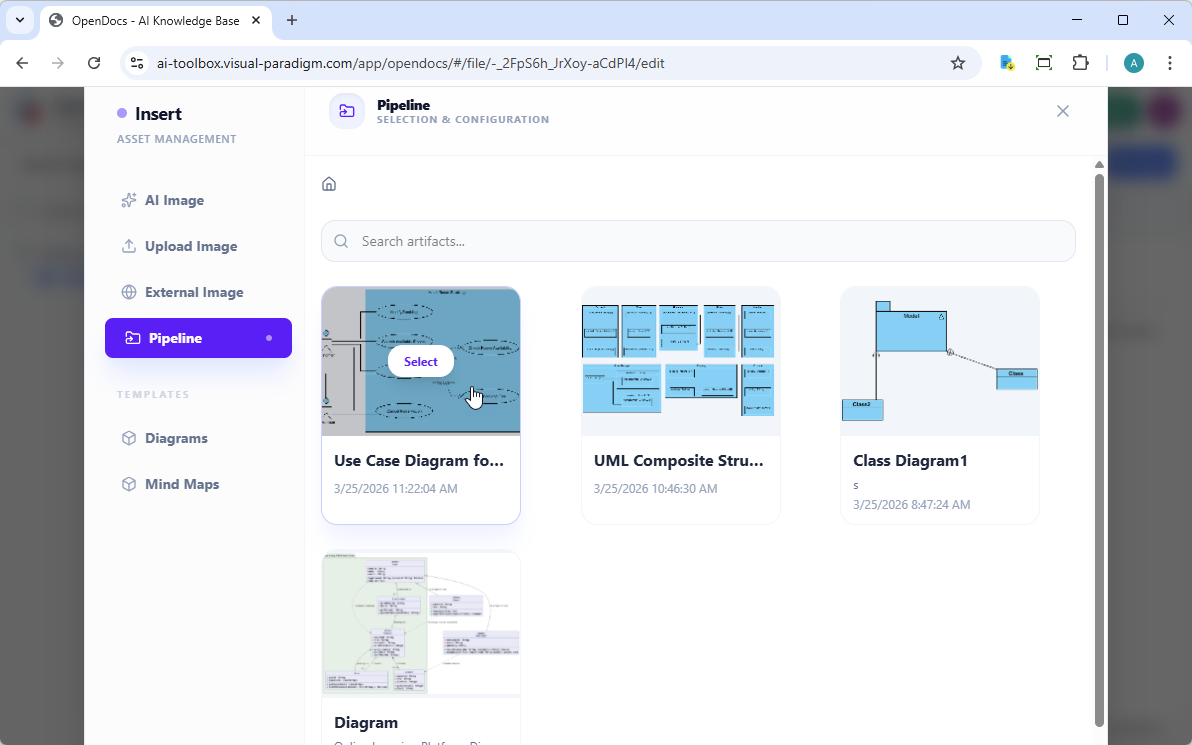The width and height of the screenshot is (1192, 745).
Task: Open the Chrome three-dot menu
Action: (x=1170, y=62)
